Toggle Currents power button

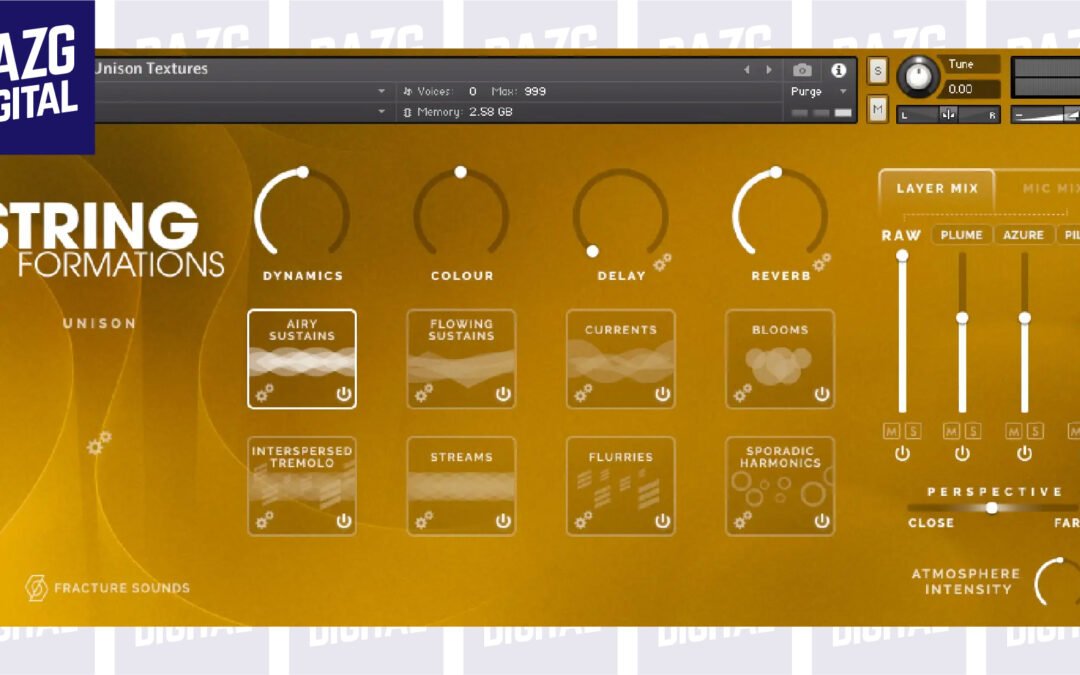point(663,394)
